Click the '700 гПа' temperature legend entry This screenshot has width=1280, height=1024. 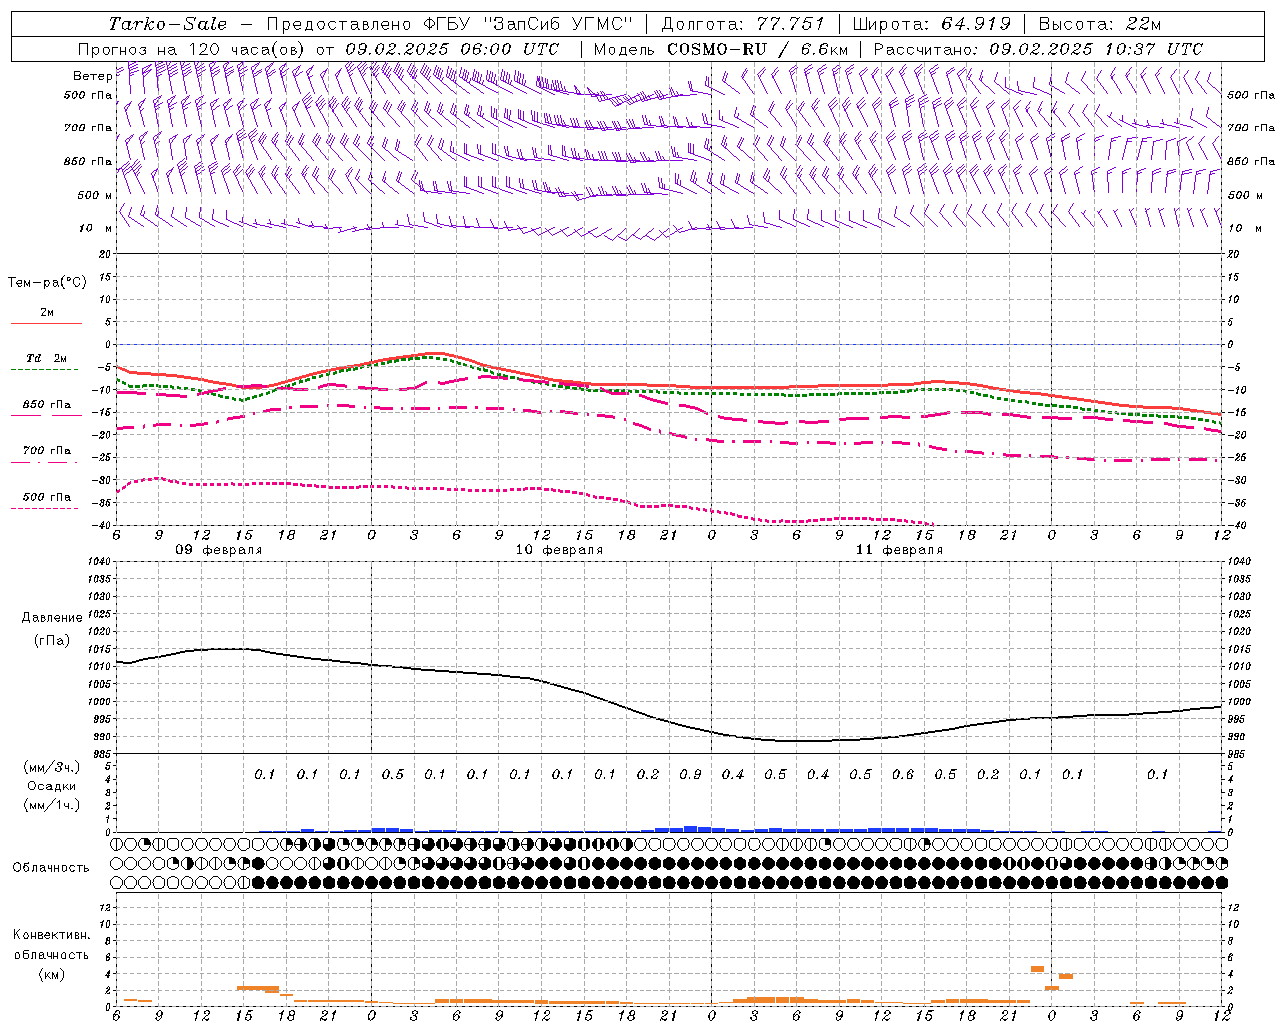47,451
